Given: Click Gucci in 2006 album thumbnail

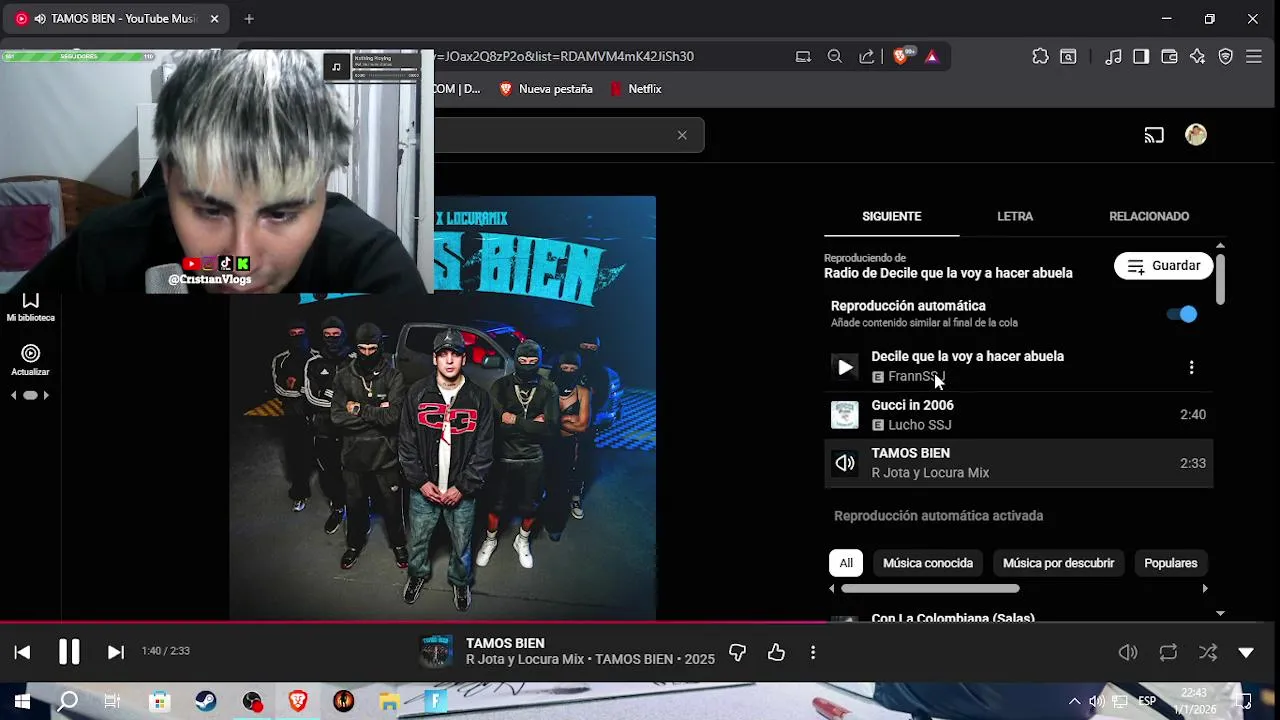Looking at the screenshot, I should coord(845,415).
